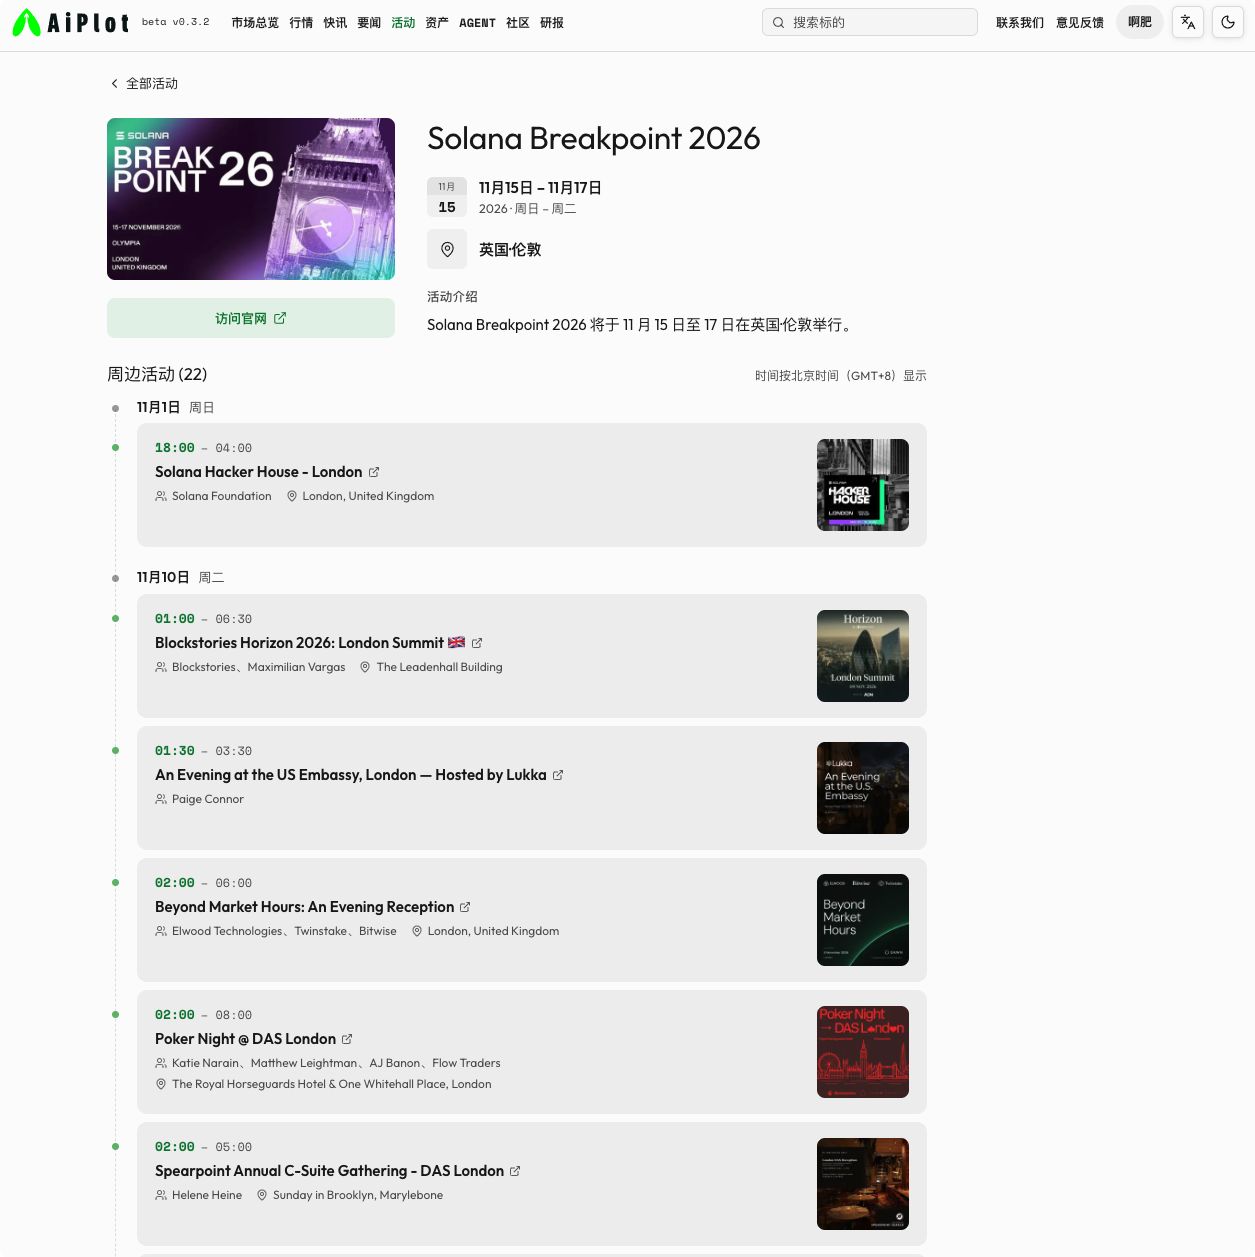This screenshot has height=1257, width=1255.
Task: Click the 时间按北京时间（GMT+8）显示 note
Action: 841,376
